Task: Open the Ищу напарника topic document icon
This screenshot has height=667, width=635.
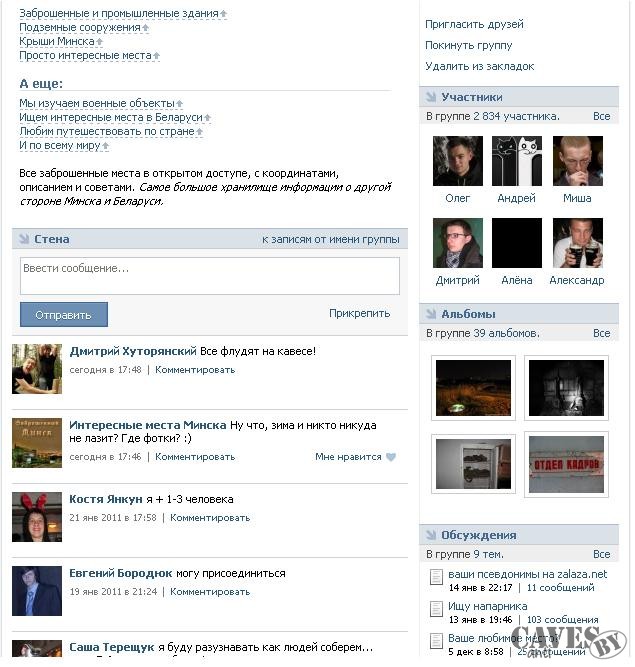Action: (x=437, y=610)
